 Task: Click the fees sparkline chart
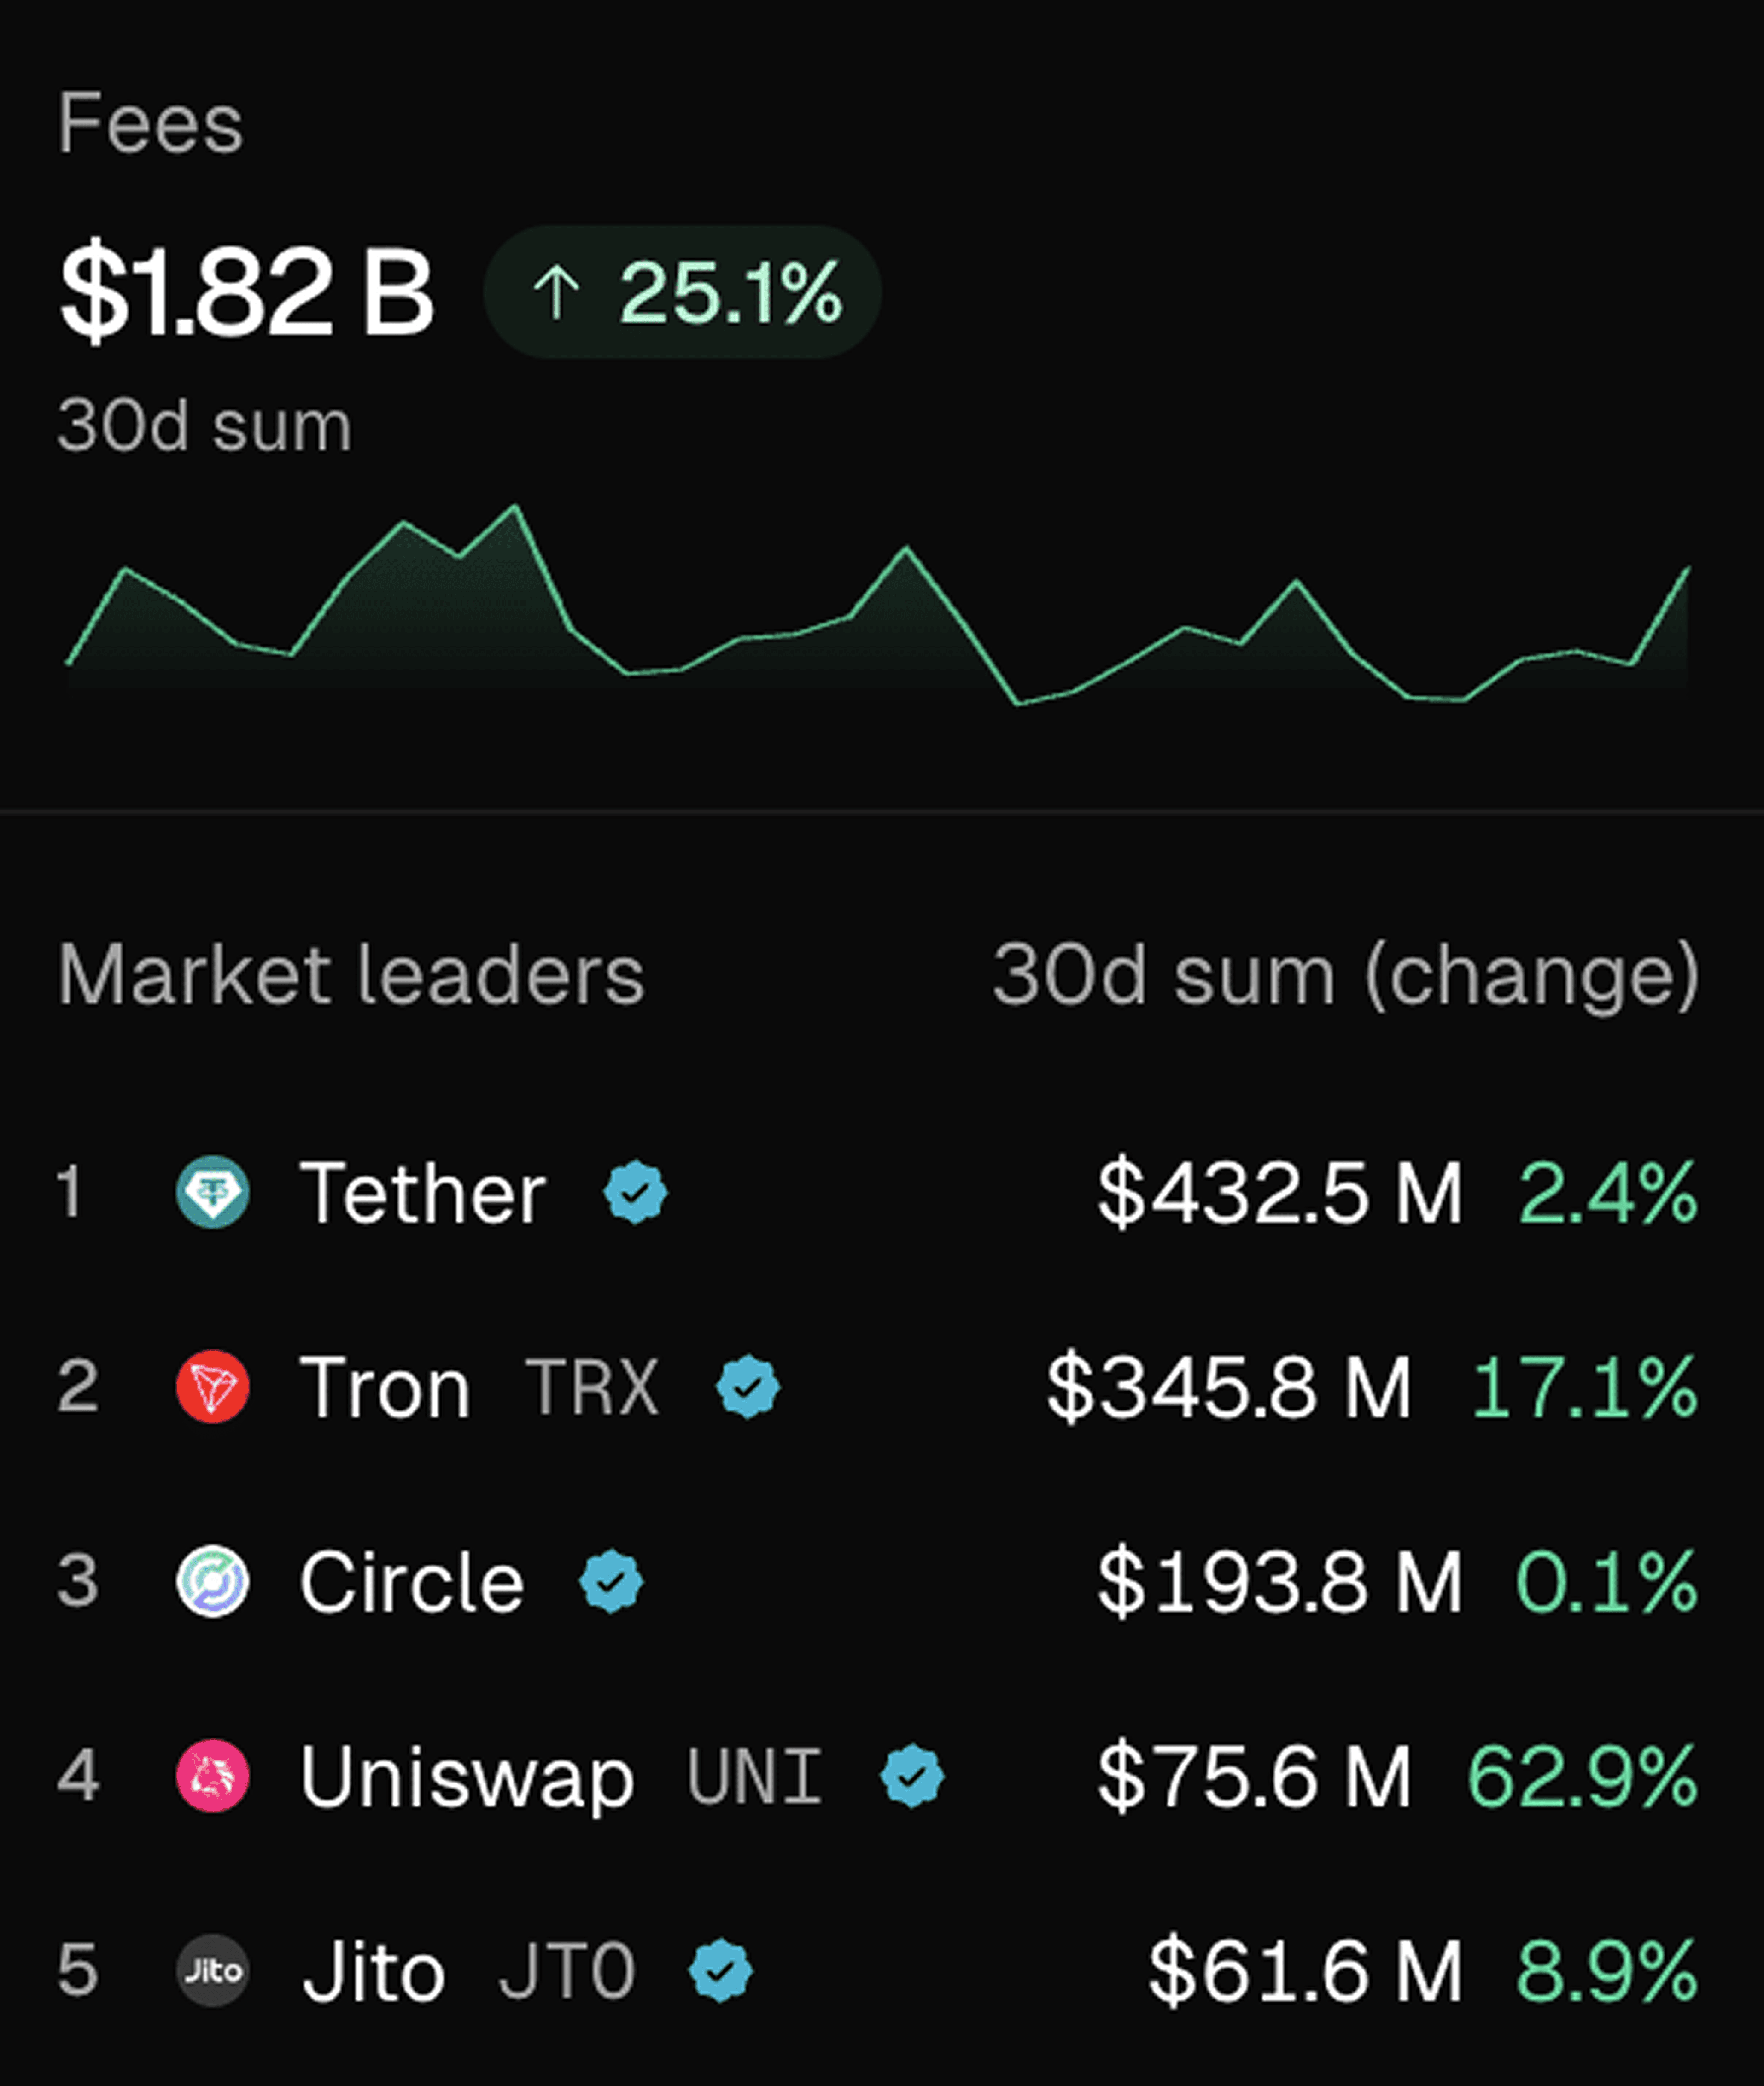(878, 610)
